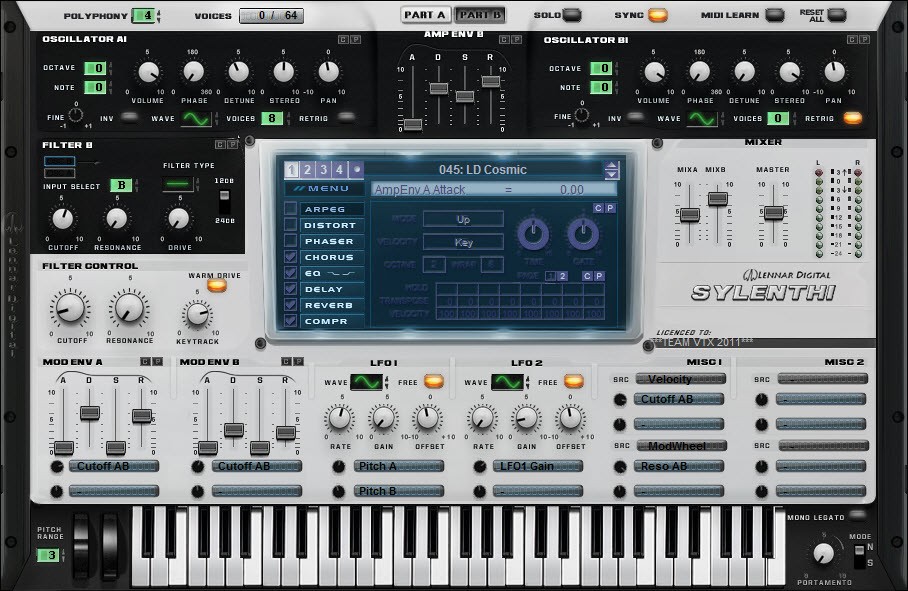Enable MIDI Learn

[x=774, y=15]
